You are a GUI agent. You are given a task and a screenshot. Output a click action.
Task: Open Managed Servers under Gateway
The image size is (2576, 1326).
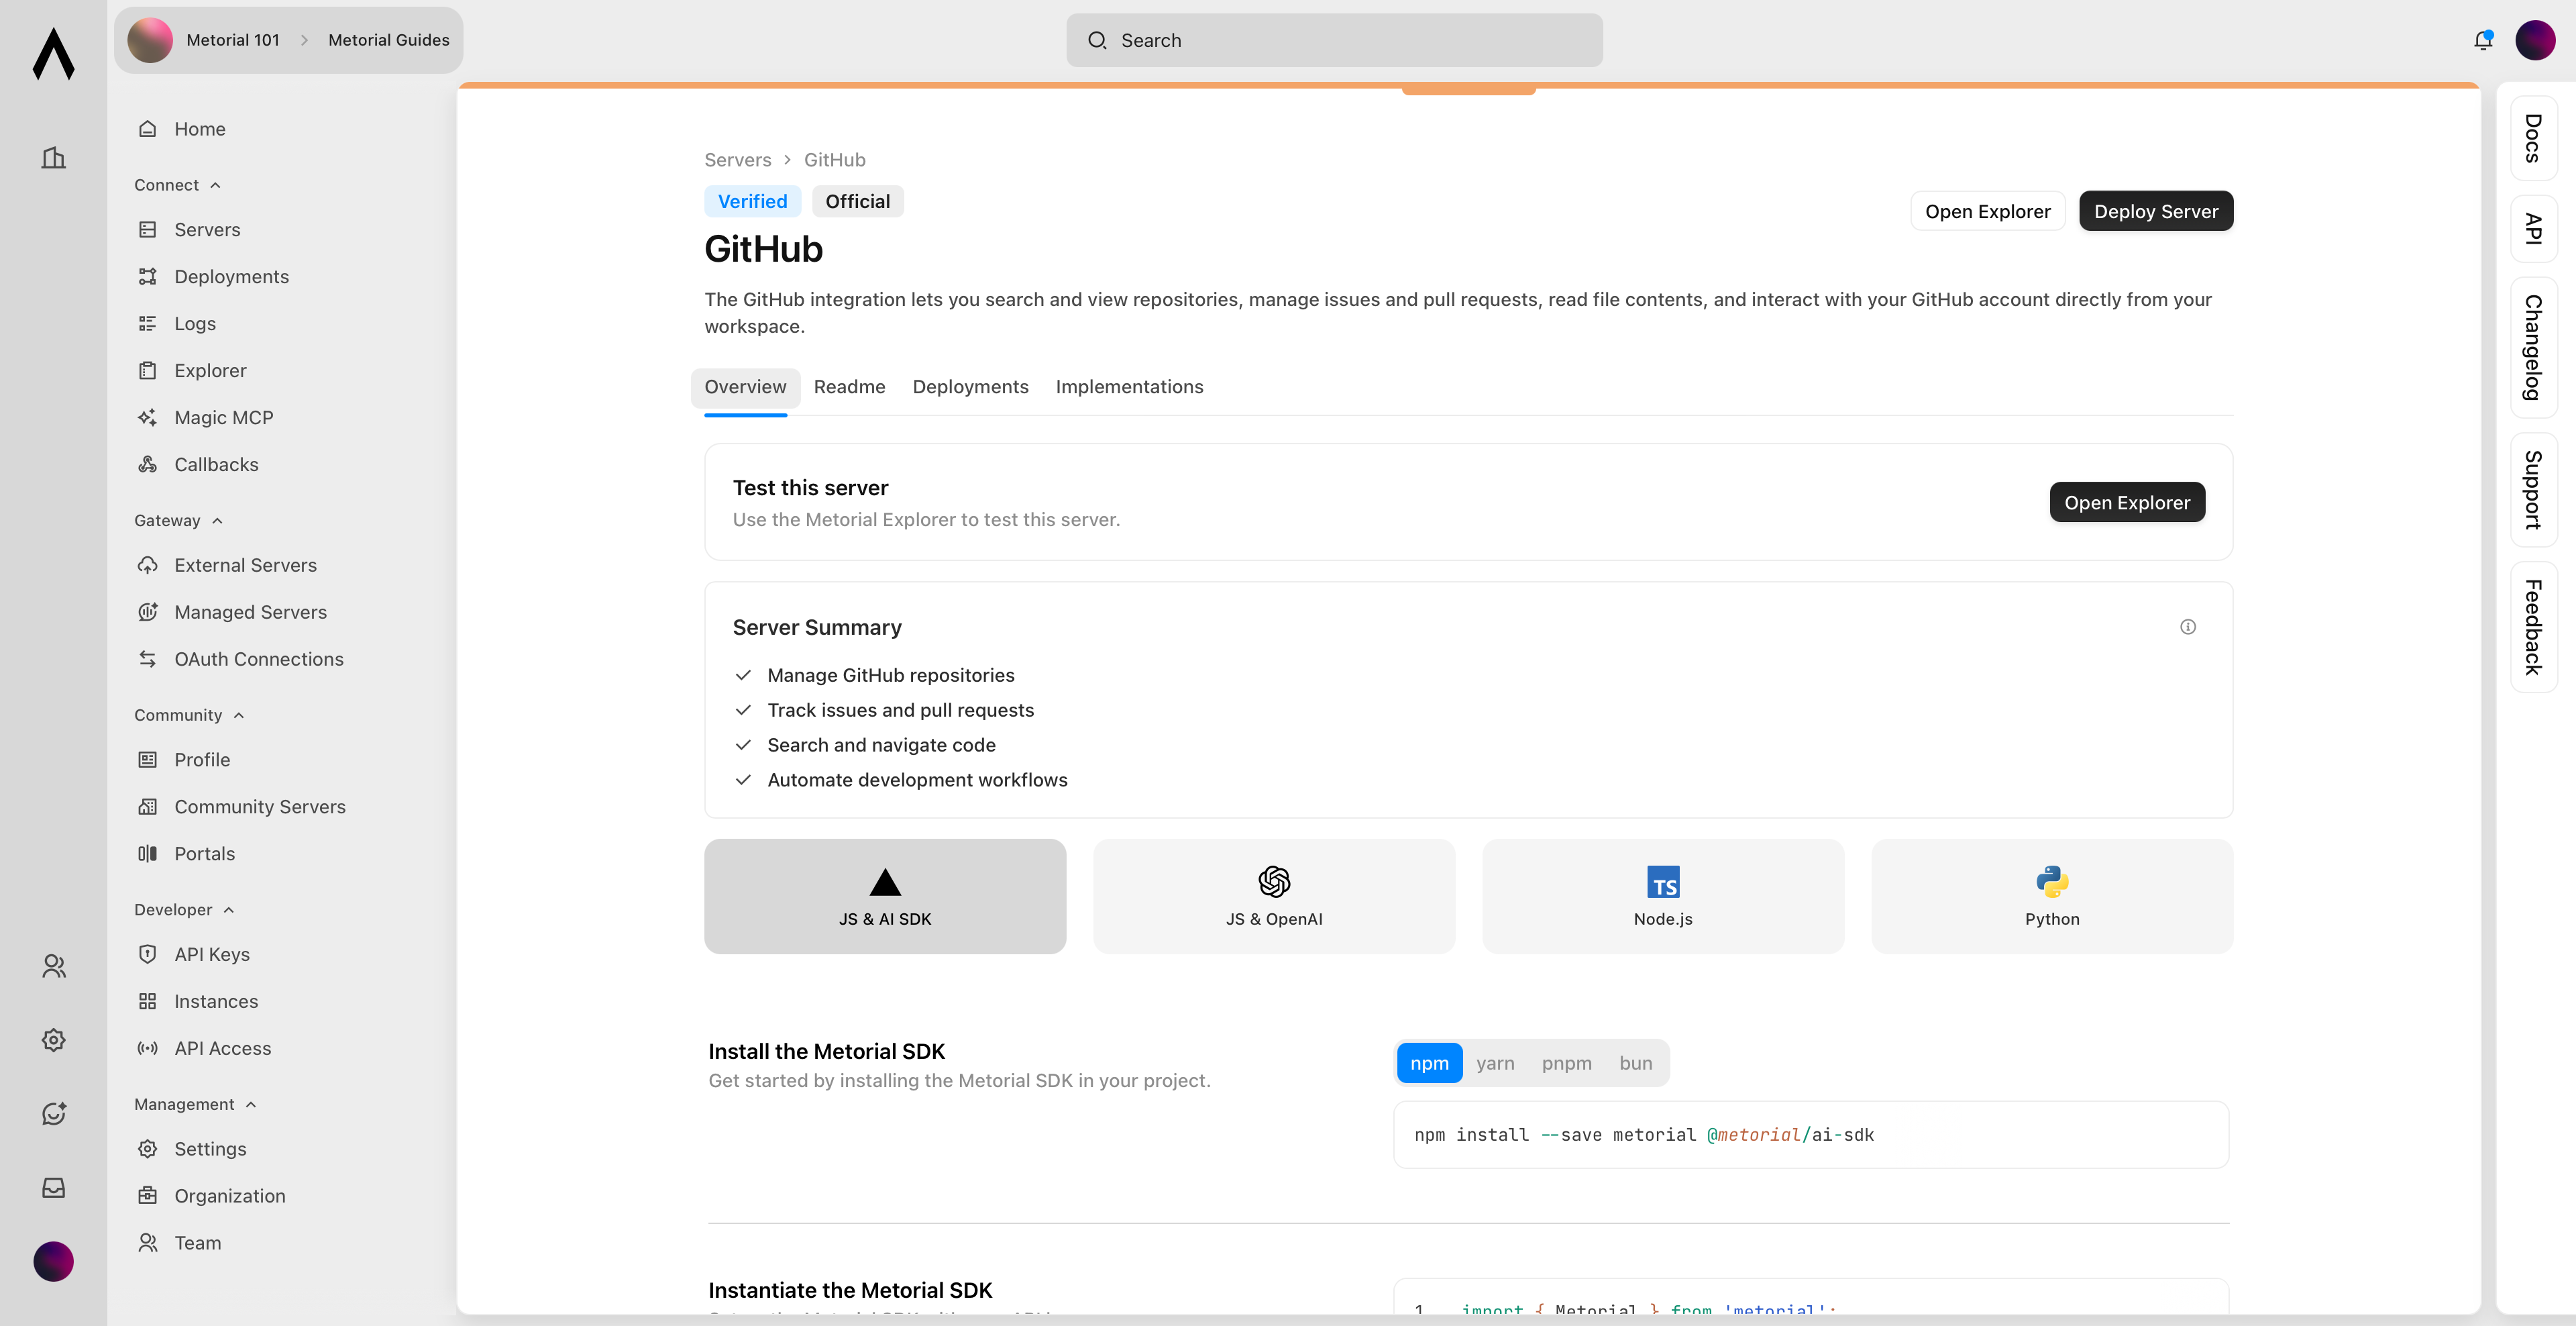tap(250, 611)
